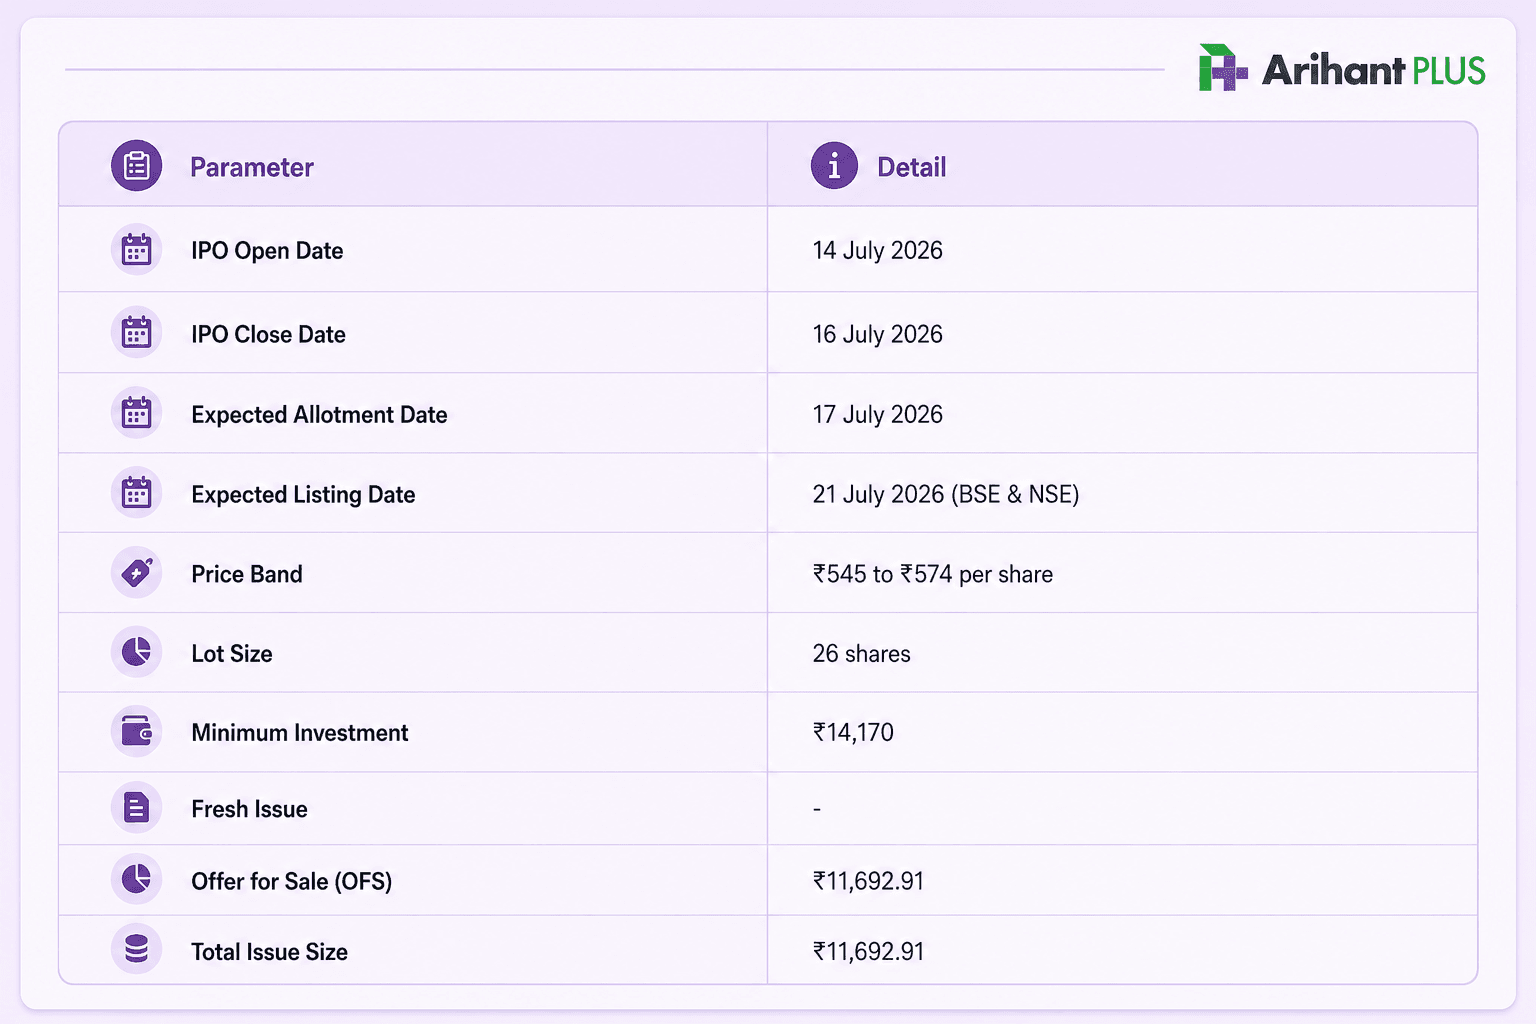Click the value 21 July 2026 (BSE & NSE)

[x=945, y=494]
